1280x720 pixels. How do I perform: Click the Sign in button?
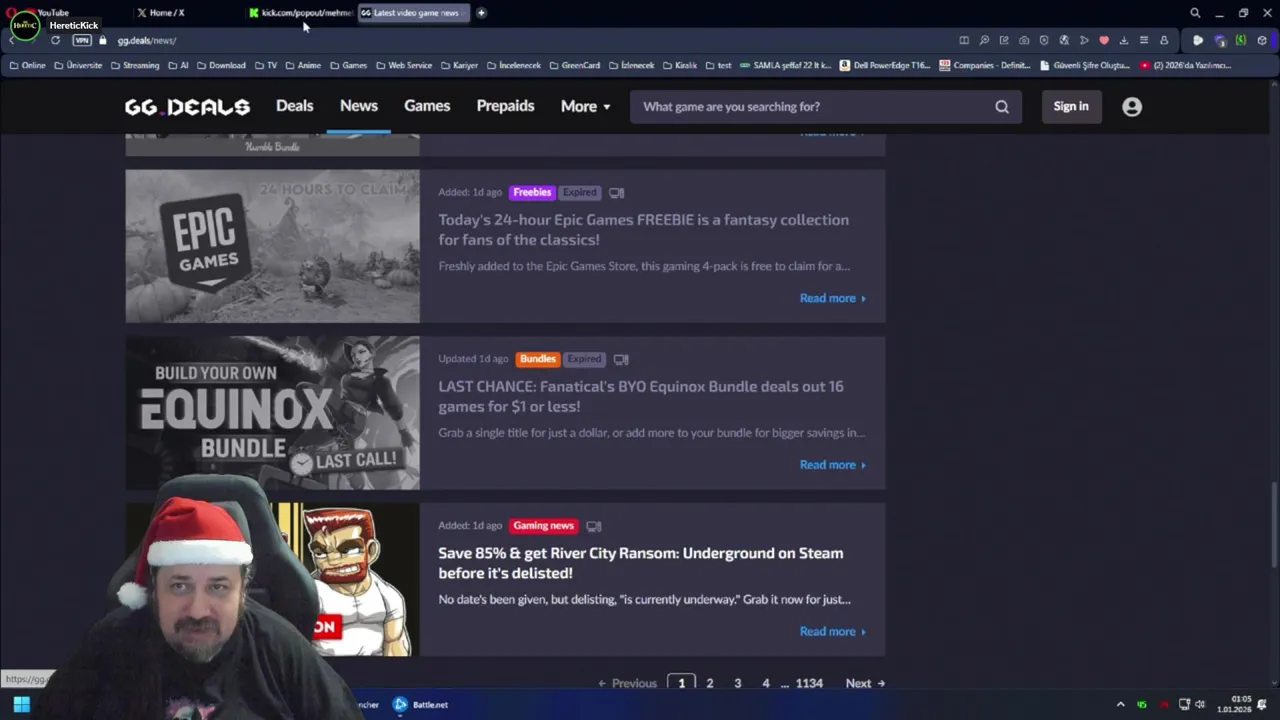[x=1071, y=106]
